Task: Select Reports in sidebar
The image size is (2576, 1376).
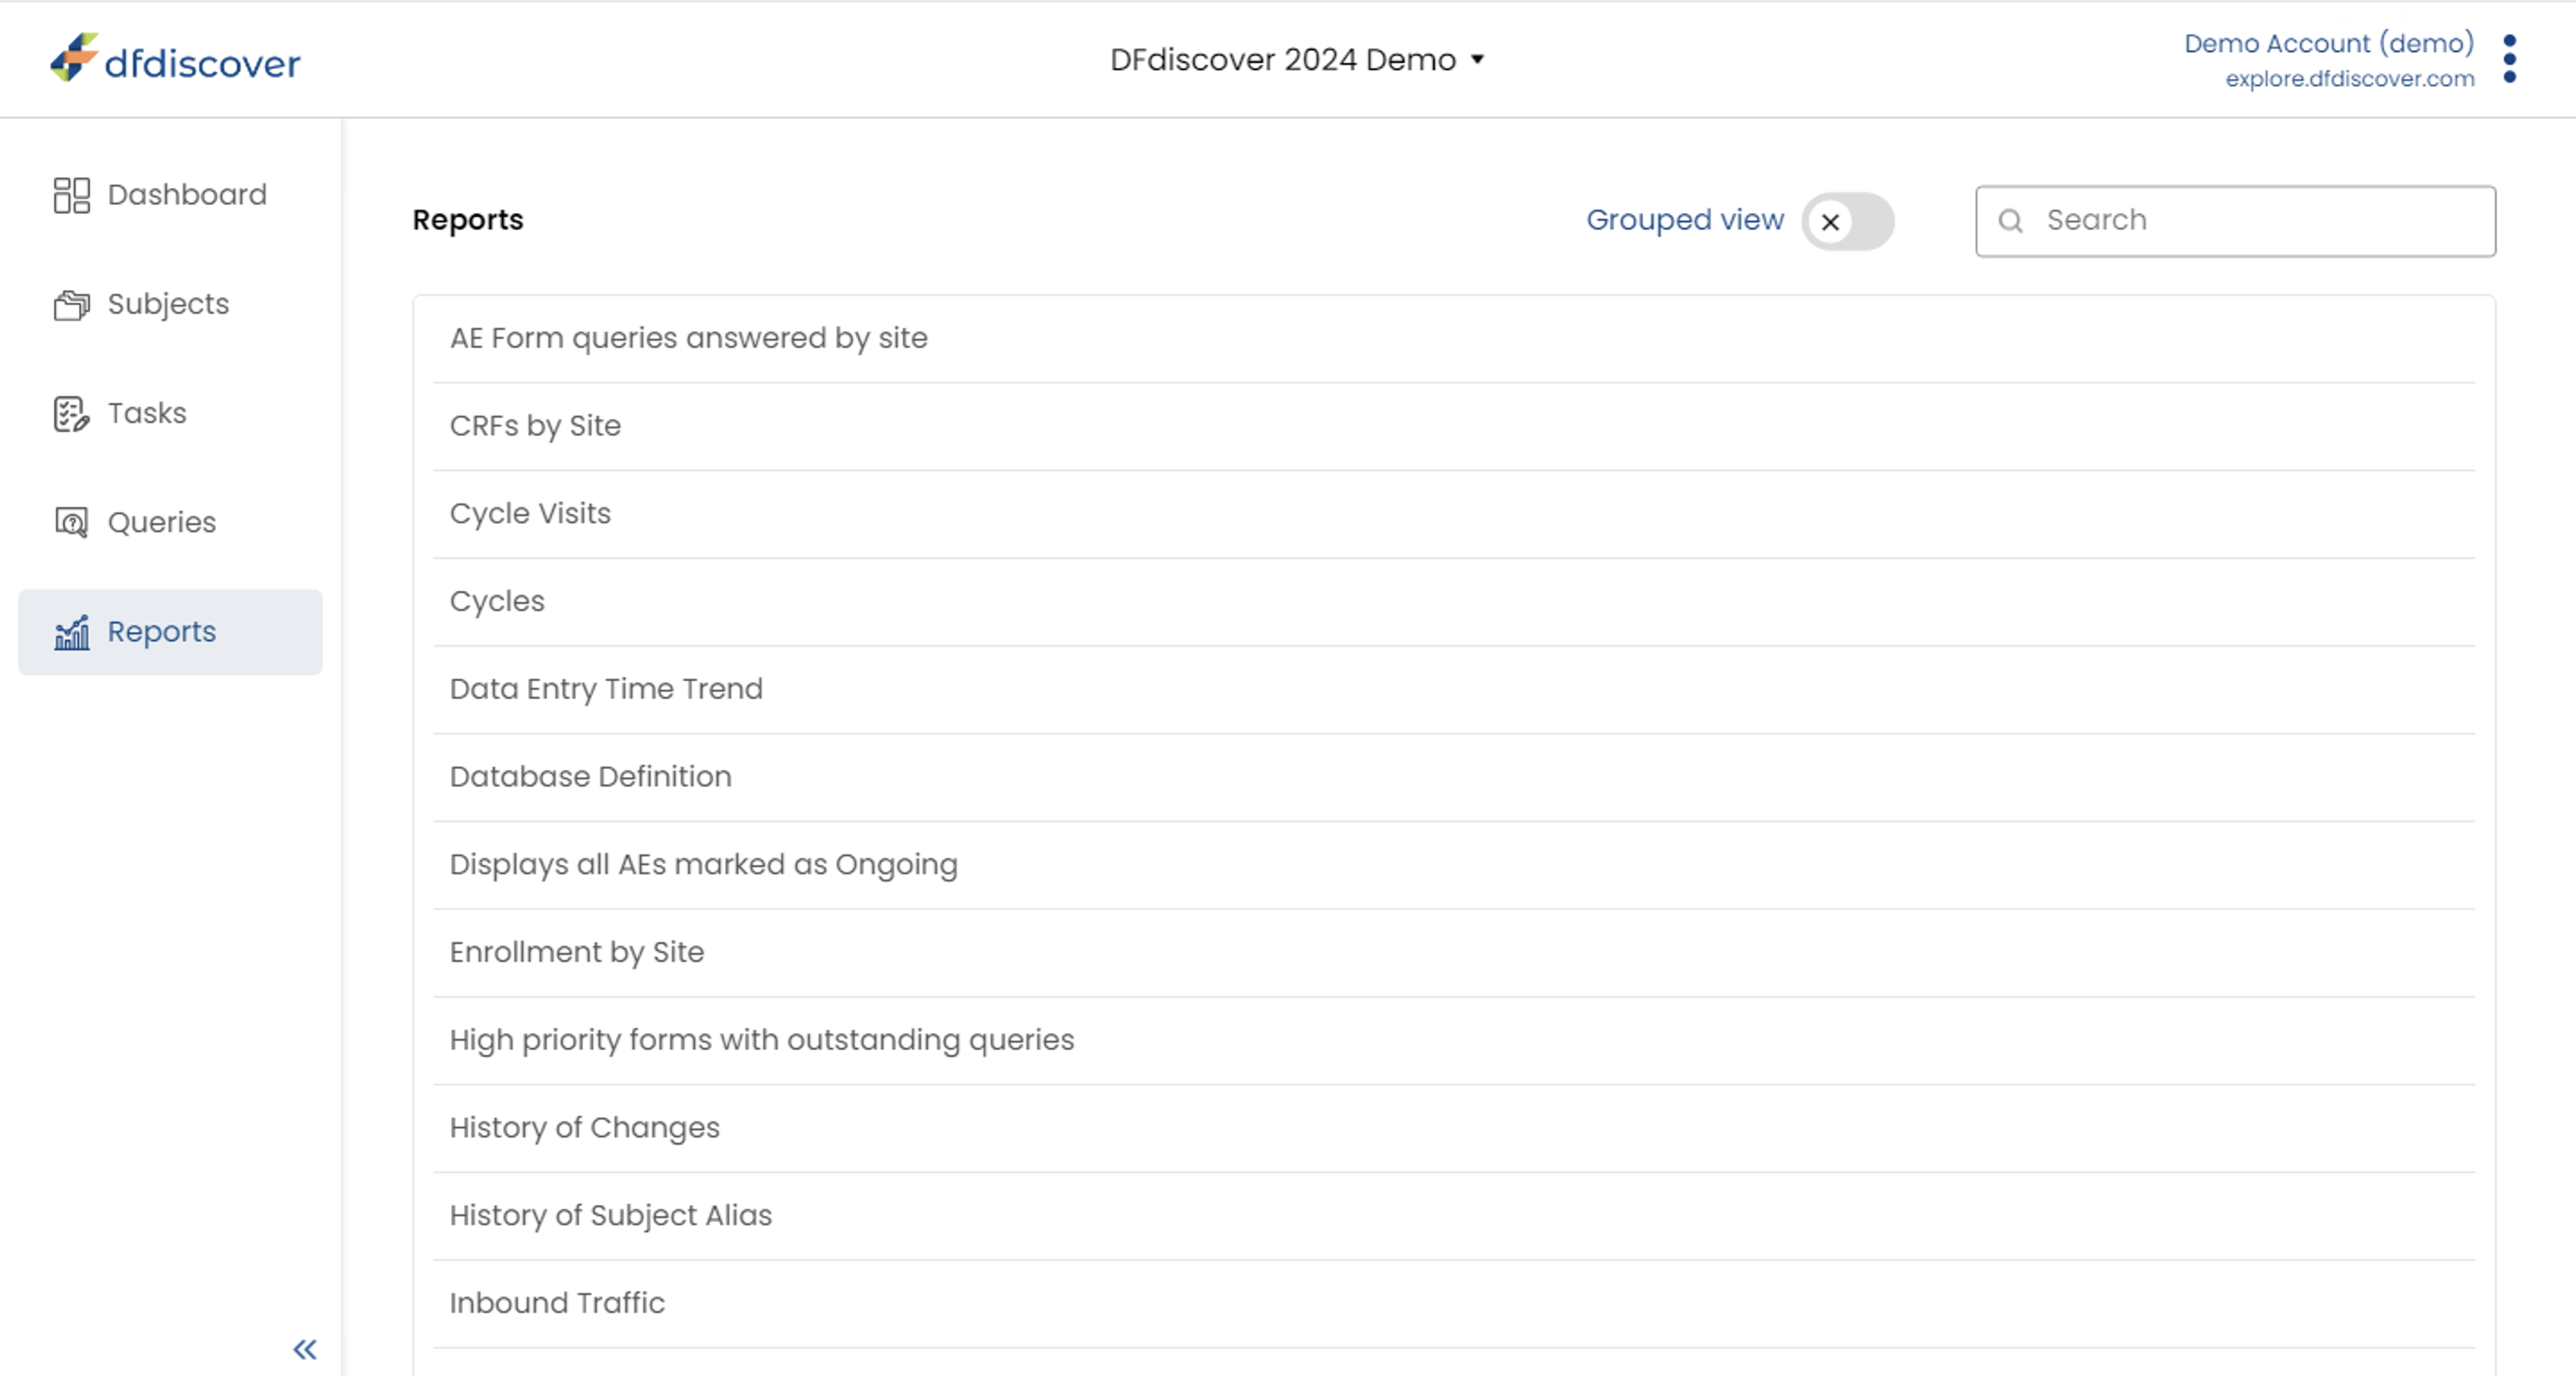Action: click(x=170, y=632)
